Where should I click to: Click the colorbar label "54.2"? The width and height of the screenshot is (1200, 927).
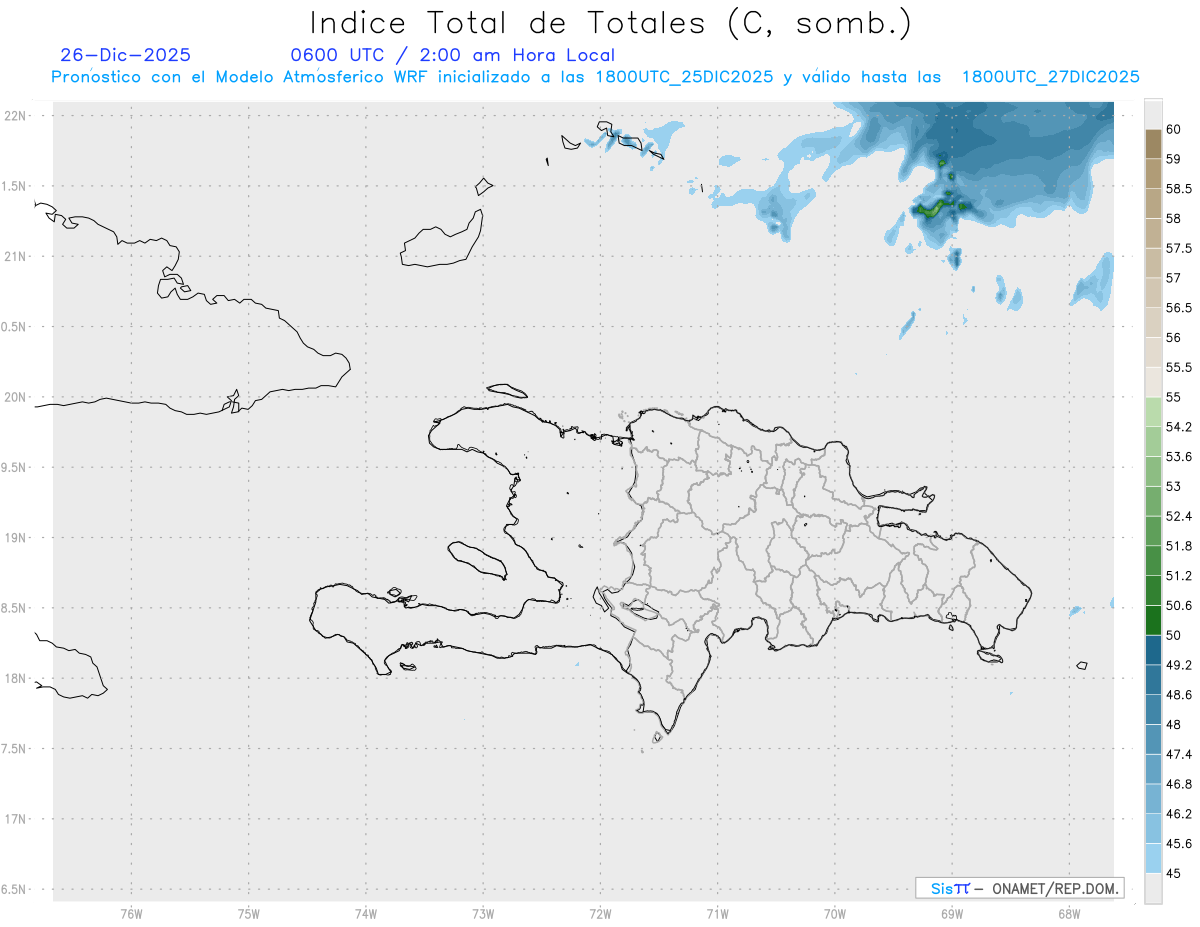(x=1179, y=427)
